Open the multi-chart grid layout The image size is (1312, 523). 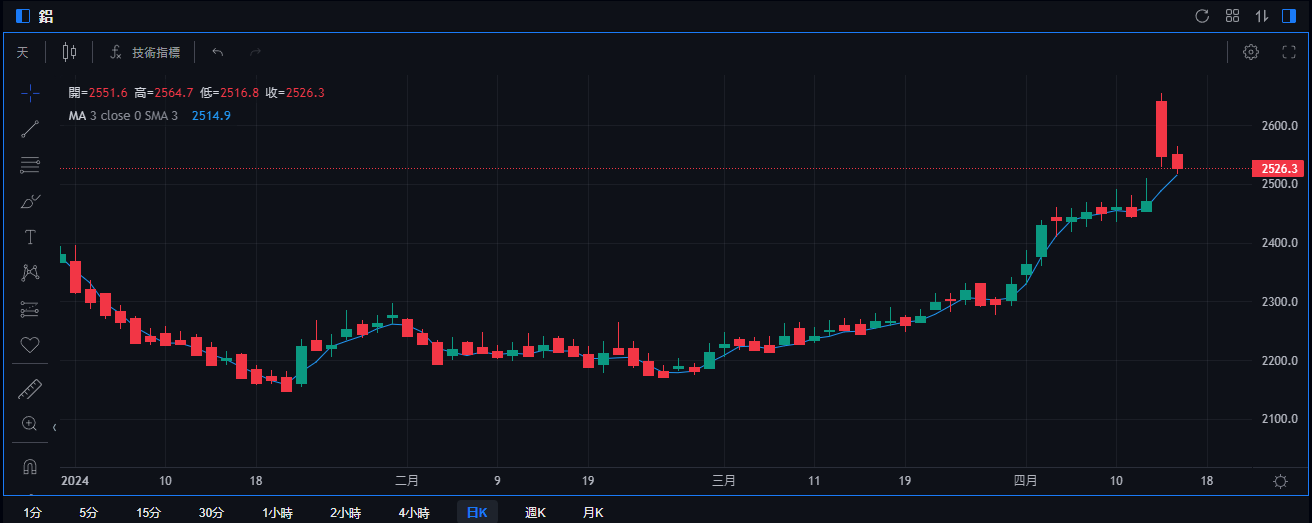pos(1232,16)
